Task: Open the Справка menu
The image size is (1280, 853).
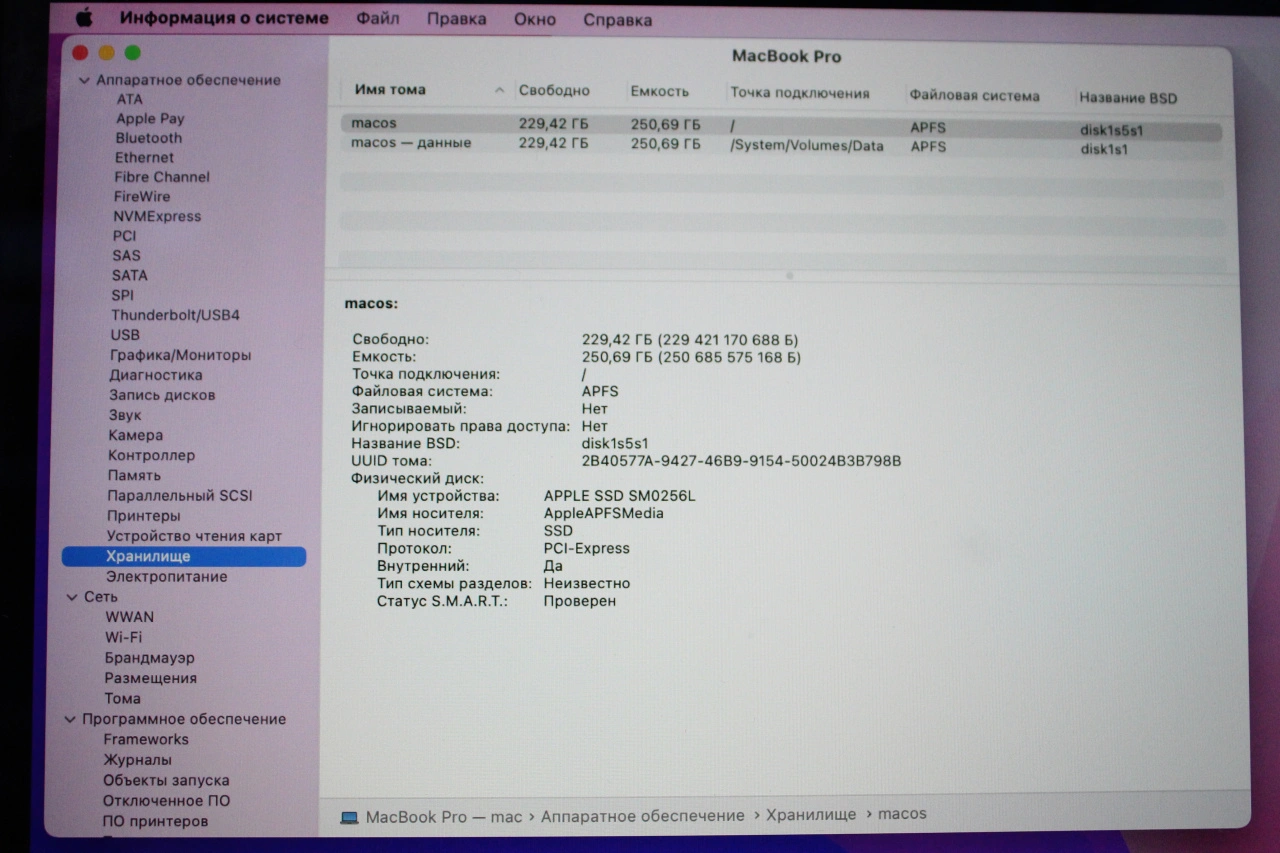Action: tap(617, 19)
